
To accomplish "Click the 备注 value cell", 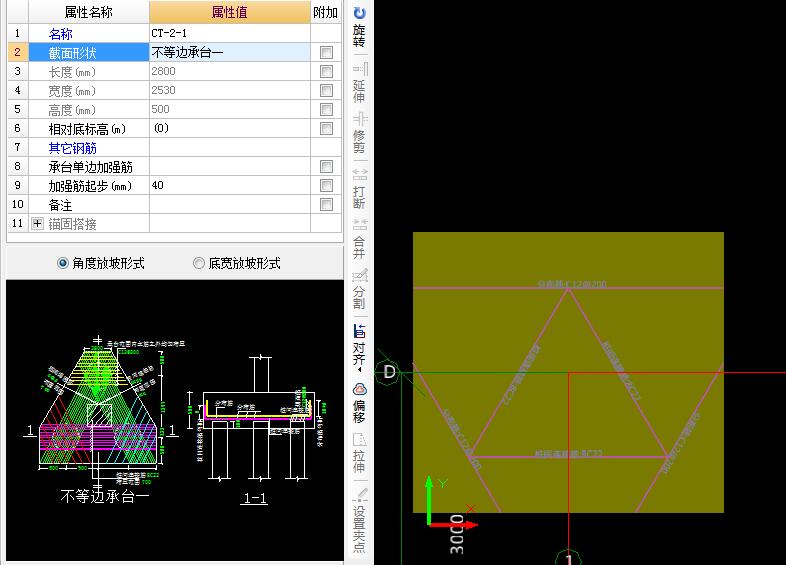I will 230,205.
